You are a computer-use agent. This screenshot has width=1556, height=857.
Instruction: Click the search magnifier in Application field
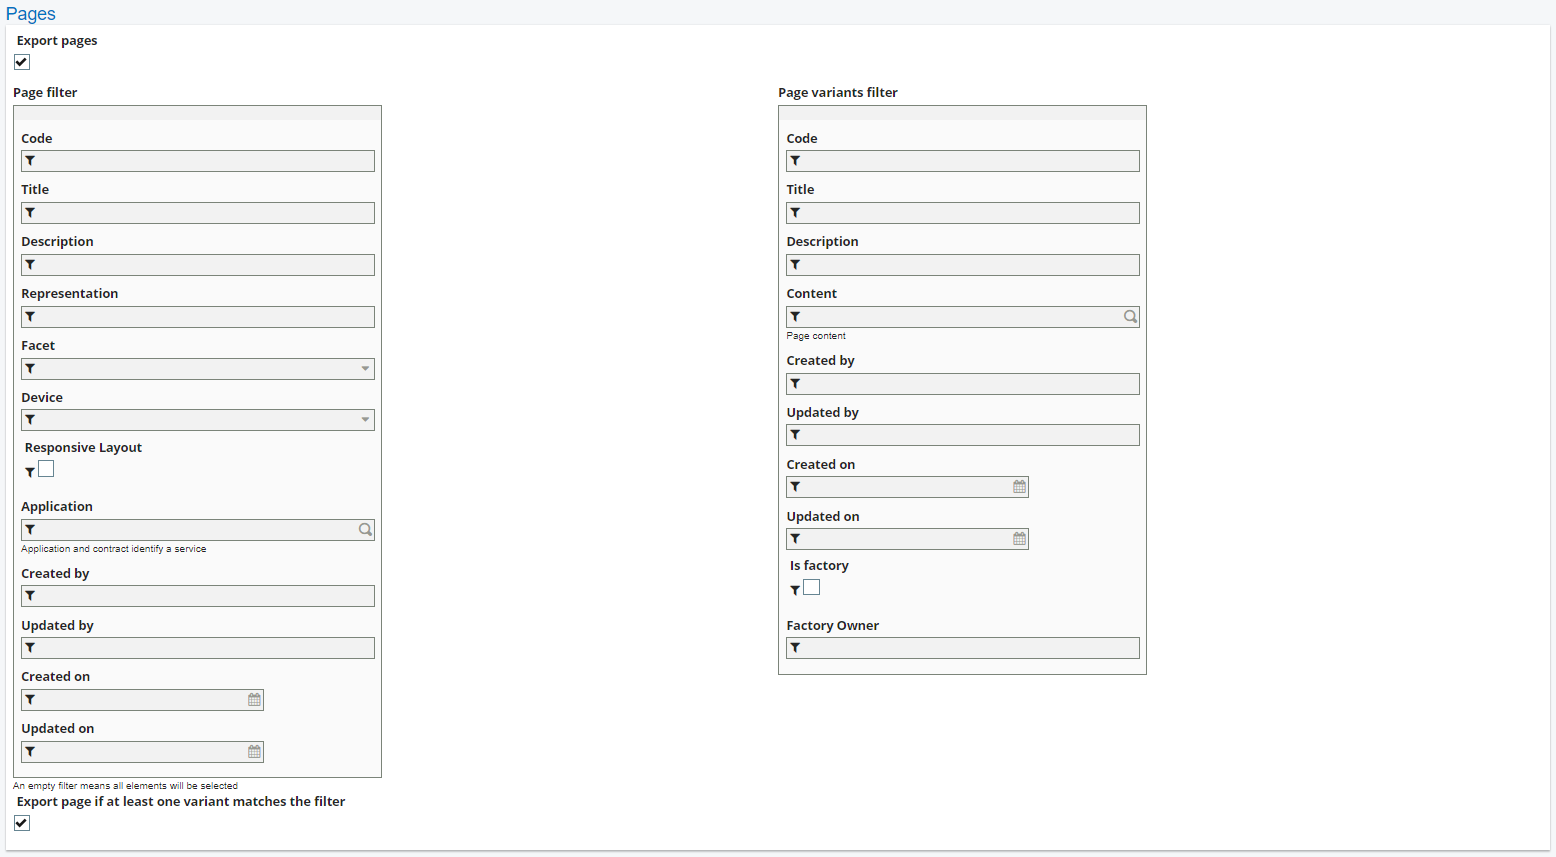(x=365, y=530)
